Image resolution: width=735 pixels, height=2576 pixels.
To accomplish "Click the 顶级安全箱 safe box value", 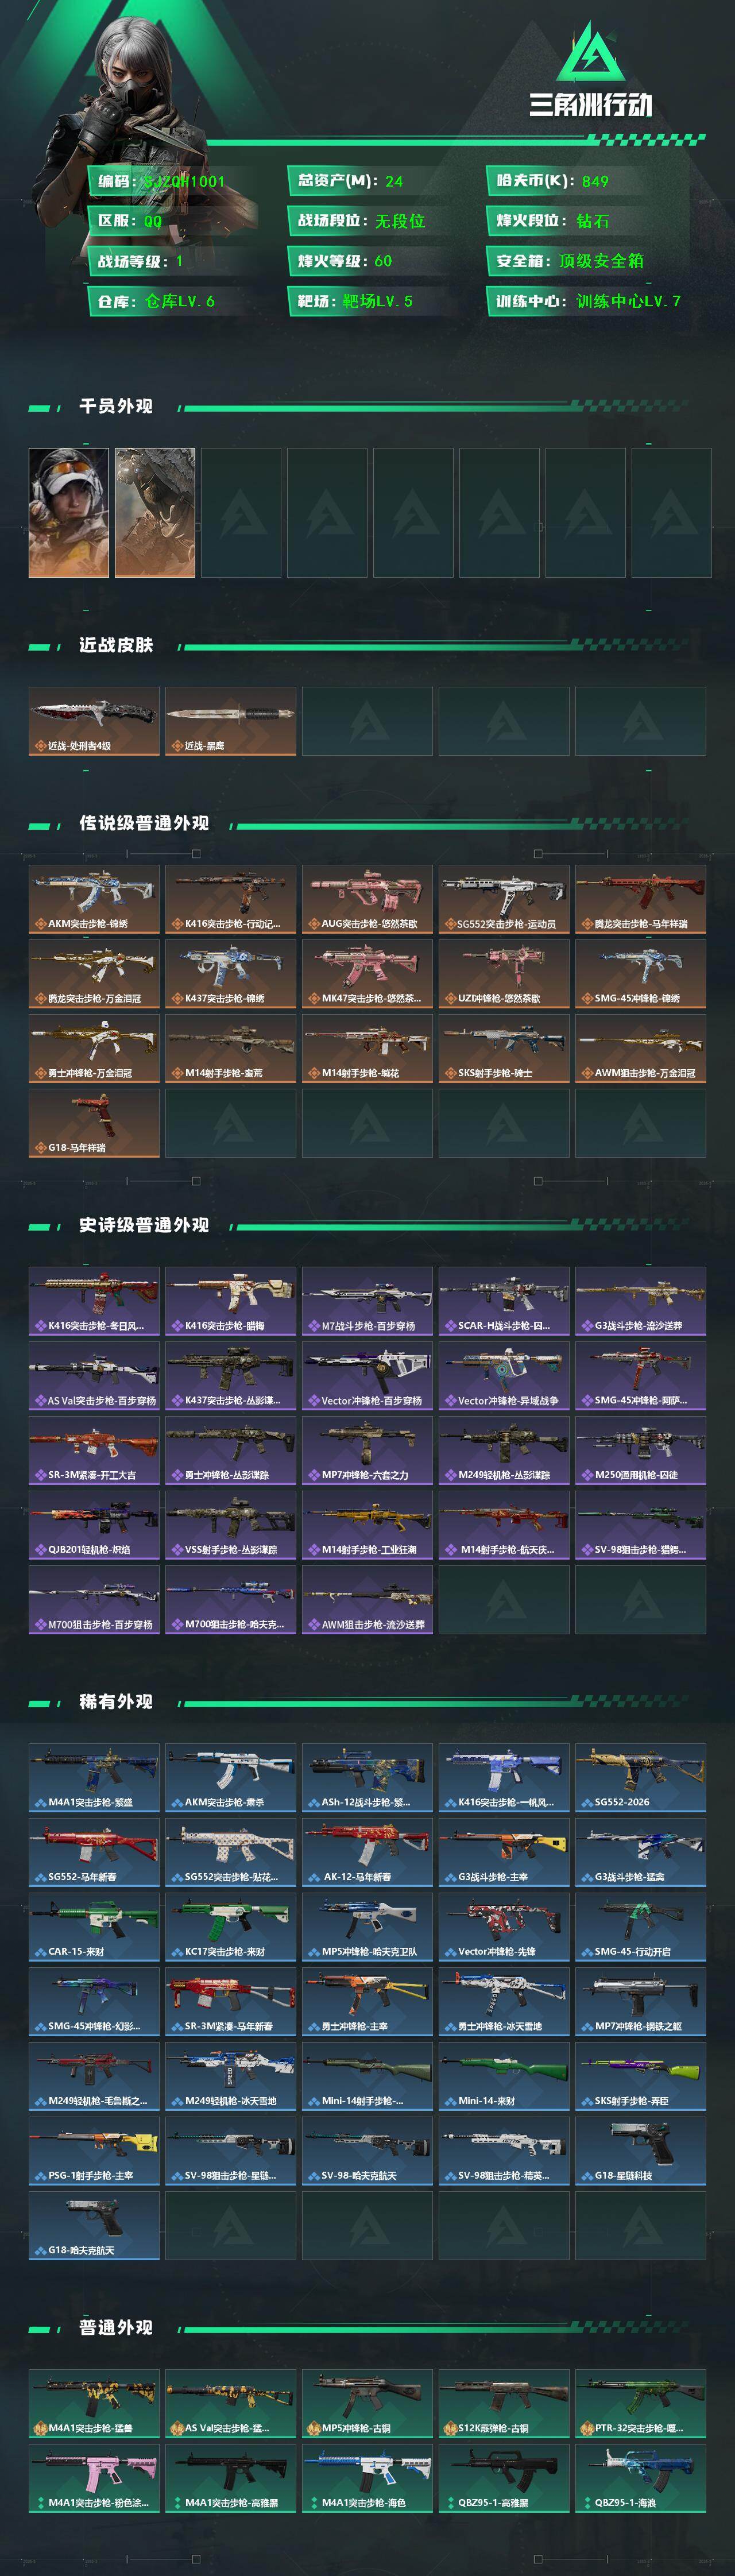I will (601, 261).
